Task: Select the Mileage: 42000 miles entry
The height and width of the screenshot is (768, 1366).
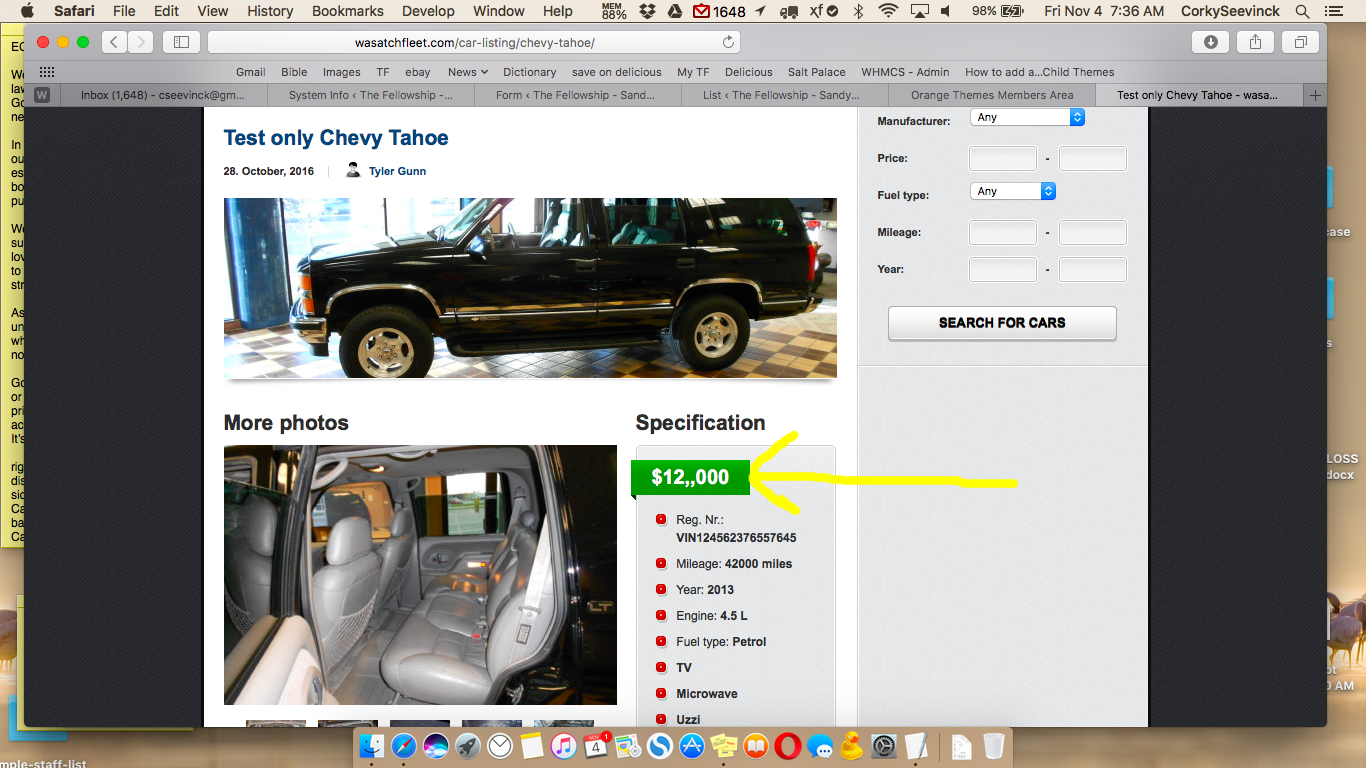Action: coord(734,563)
